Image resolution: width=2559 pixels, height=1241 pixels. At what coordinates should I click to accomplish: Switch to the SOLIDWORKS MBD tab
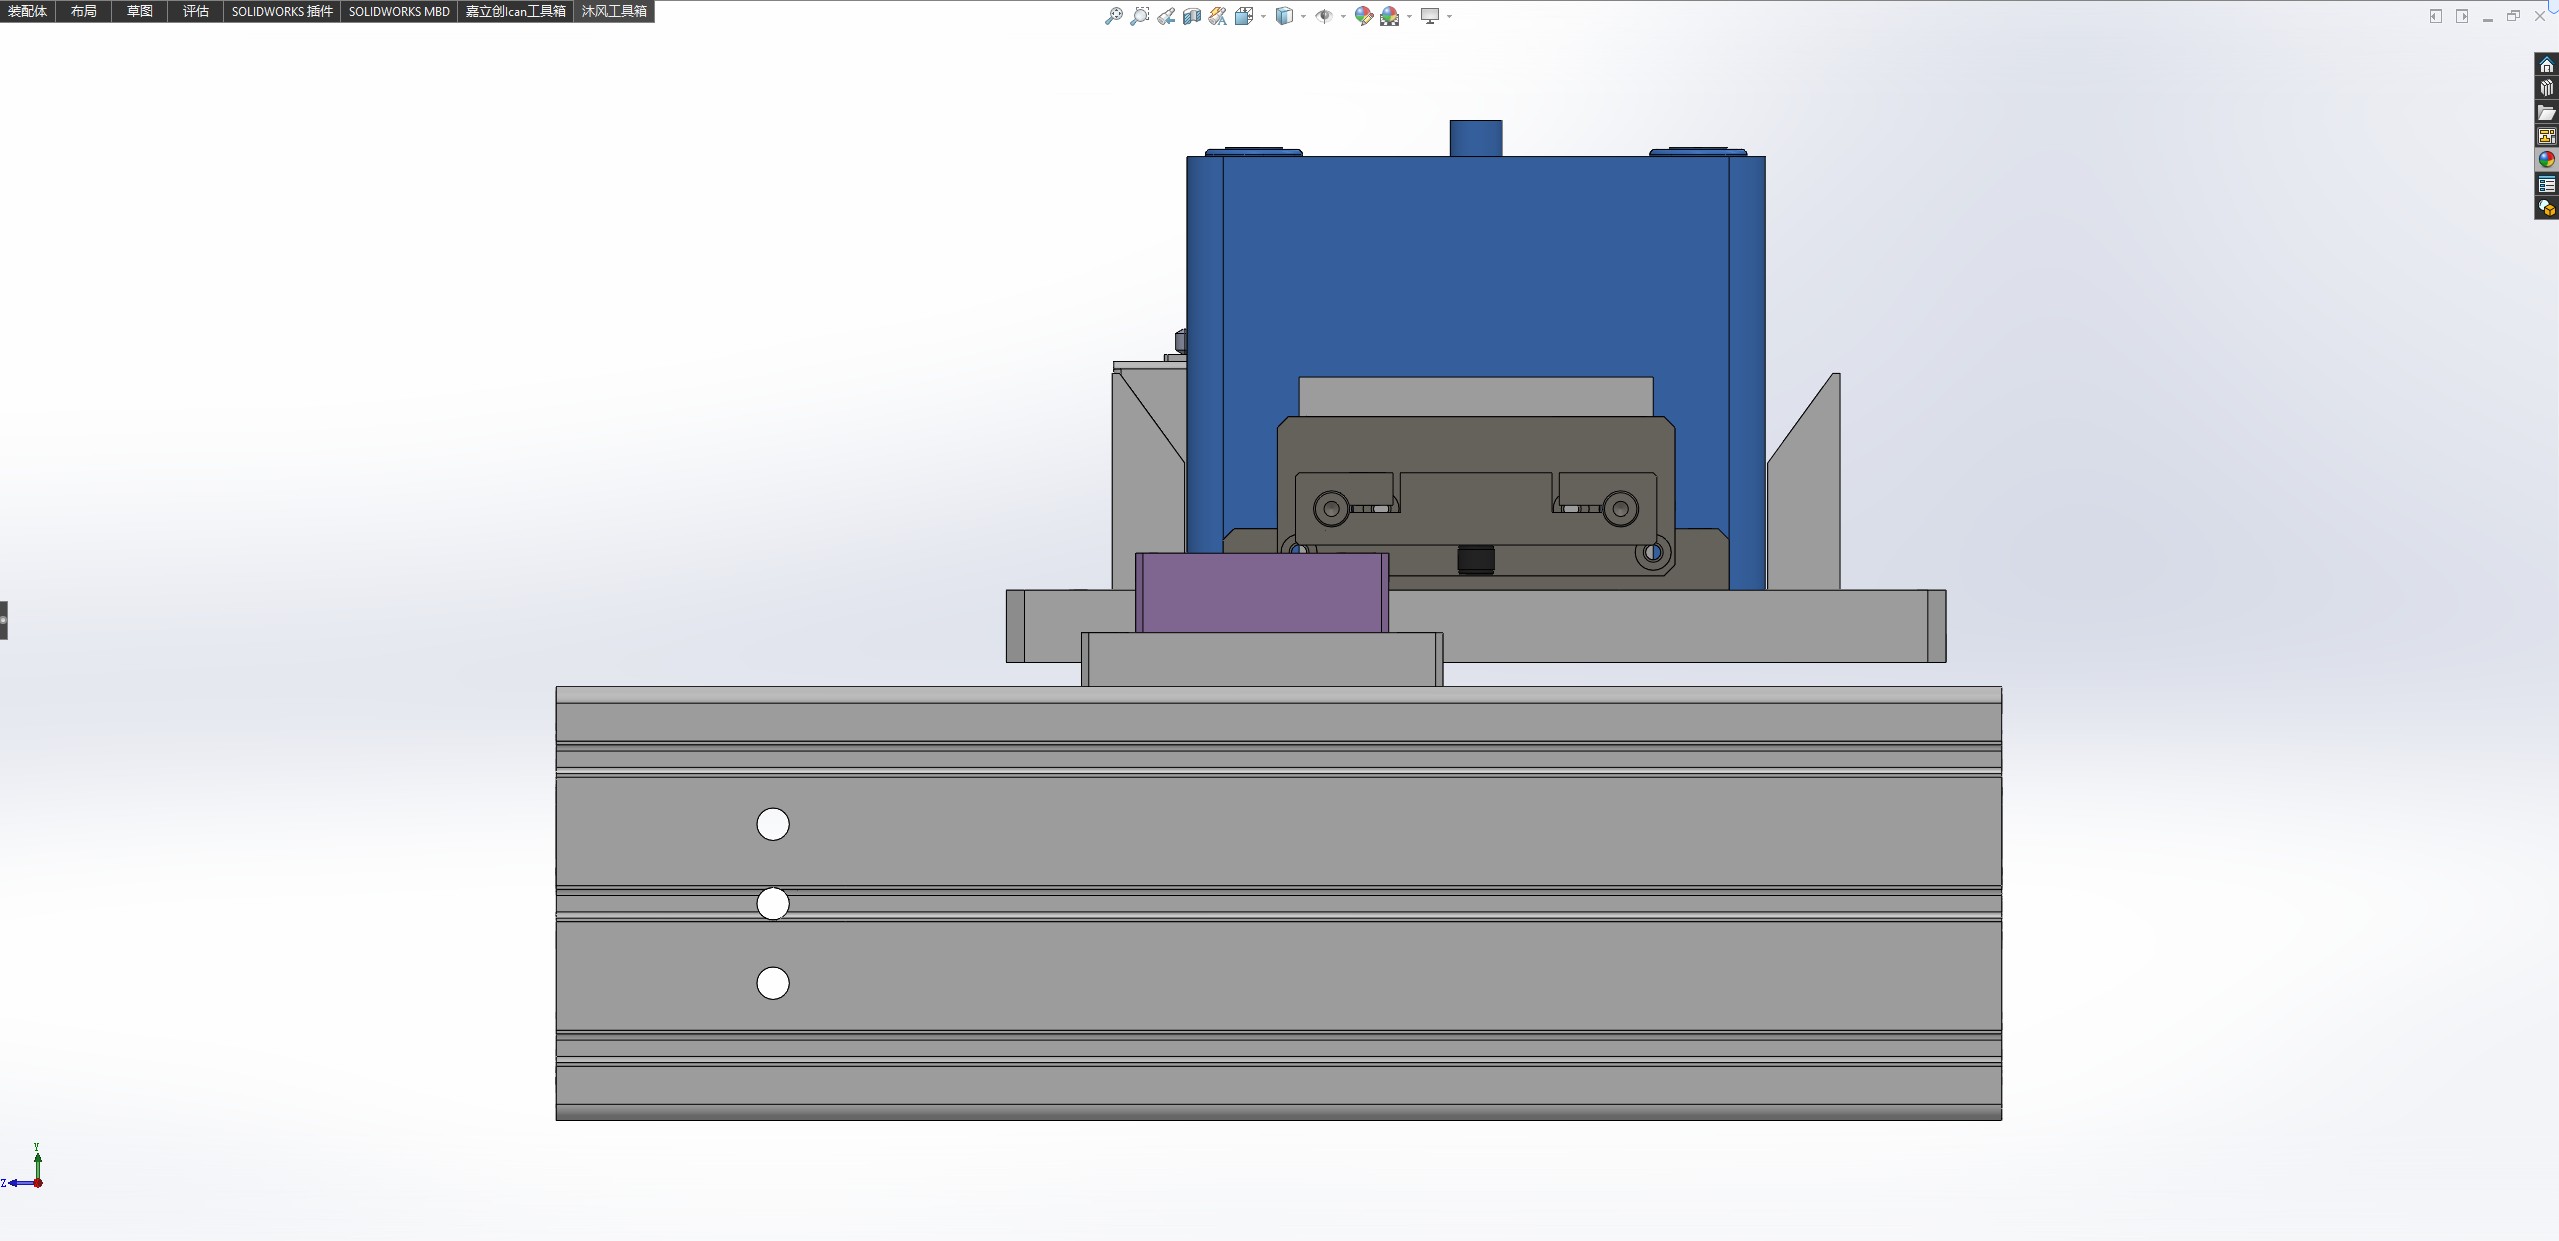(399, 11)
